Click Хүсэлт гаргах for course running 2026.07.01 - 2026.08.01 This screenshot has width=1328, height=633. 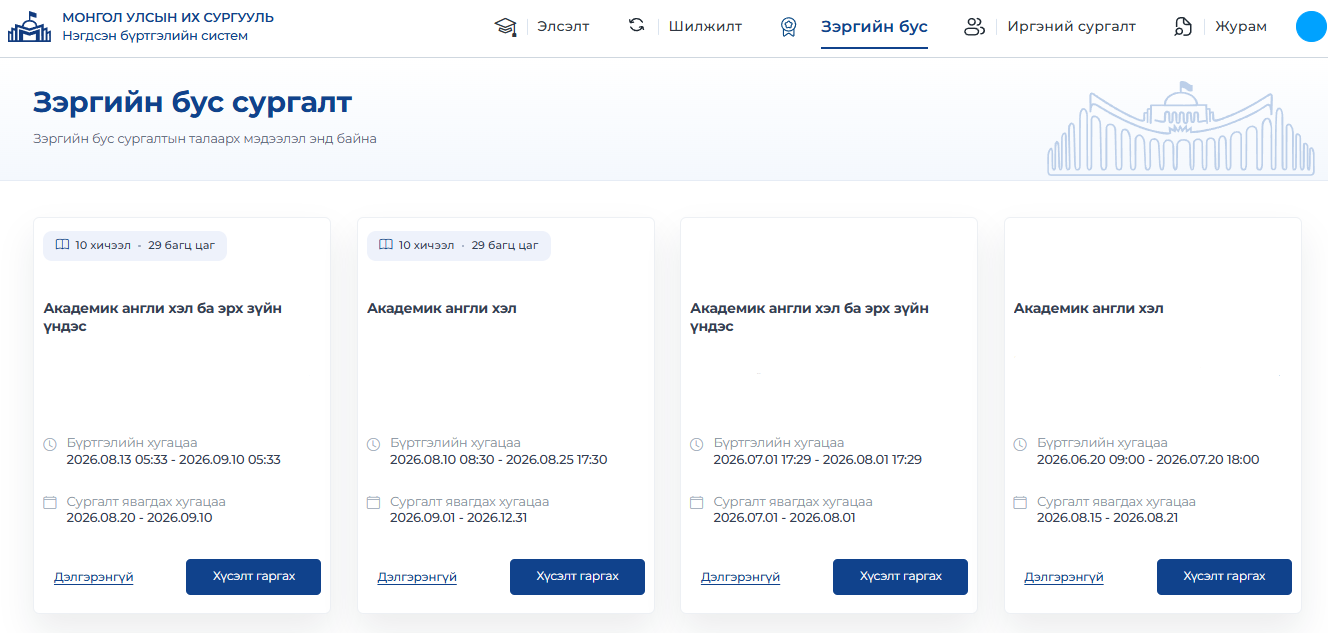tap(900, 577)
